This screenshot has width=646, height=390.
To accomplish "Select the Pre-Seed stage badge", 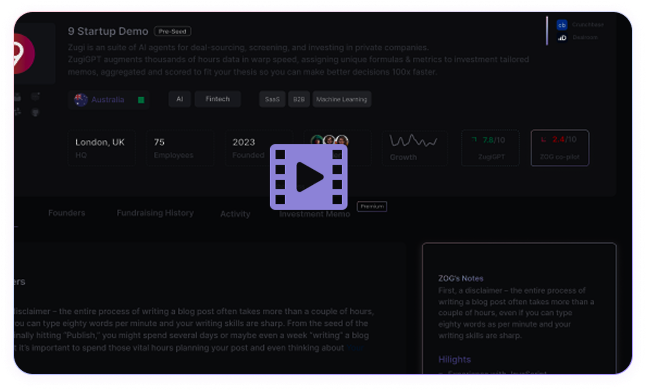I will [172, 31].
